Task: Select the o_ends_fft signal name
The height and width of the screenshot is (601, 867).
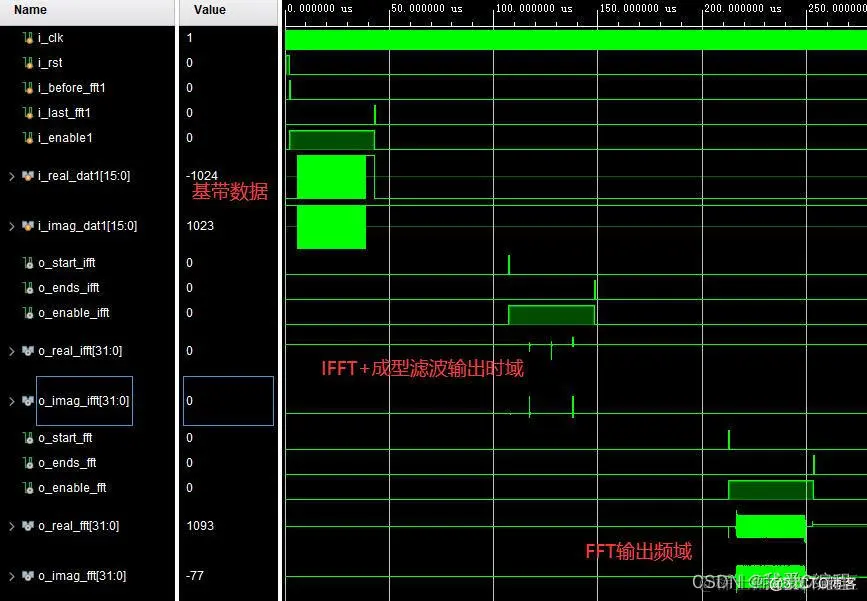Action: [x=67, y=462]
